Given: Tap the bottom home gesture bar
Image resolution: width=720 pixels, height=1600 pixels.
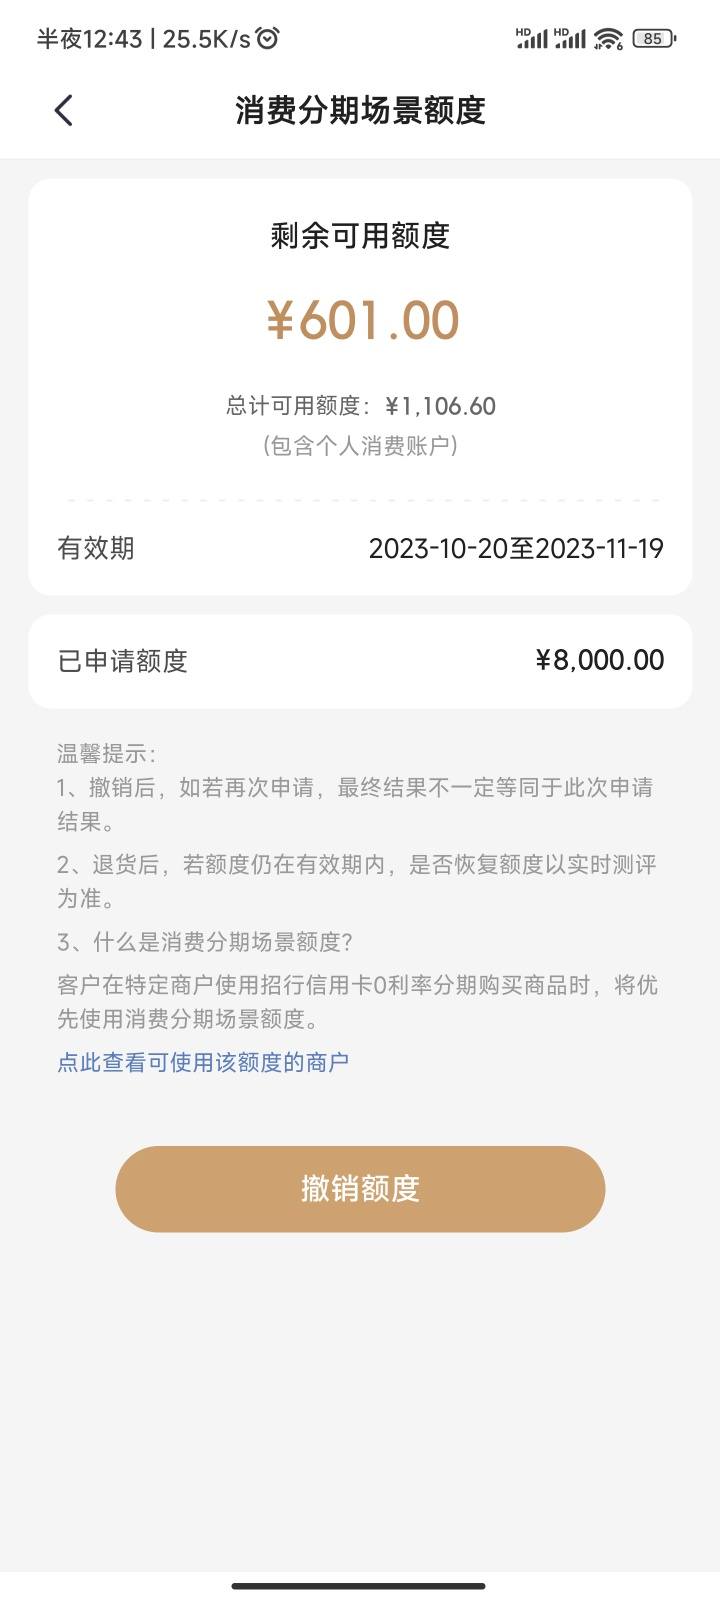Looking at the screenshot, I should pyautogui.click(x=359, y=1585).
